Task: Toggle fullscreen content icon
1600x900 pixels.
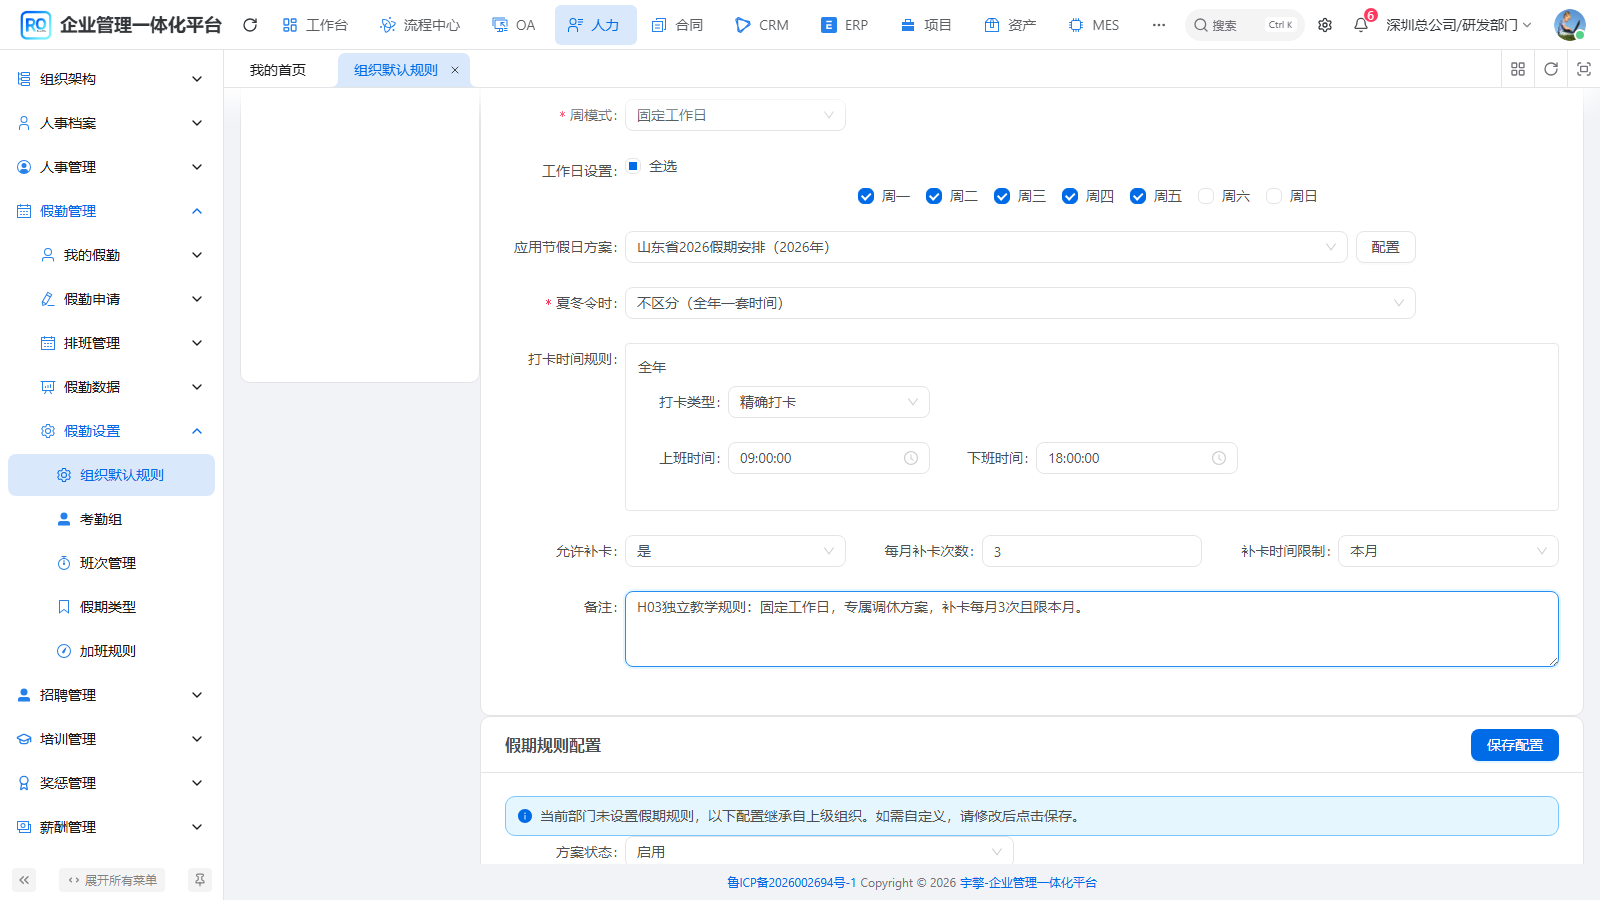Action: [x=1584, y=69]
